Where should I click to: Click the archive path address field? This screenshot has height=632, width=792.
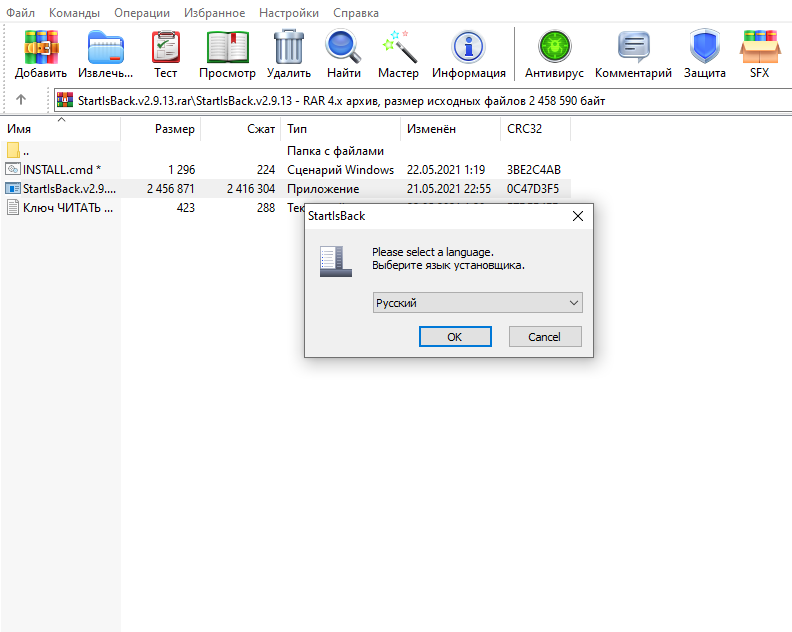point(423,100)
